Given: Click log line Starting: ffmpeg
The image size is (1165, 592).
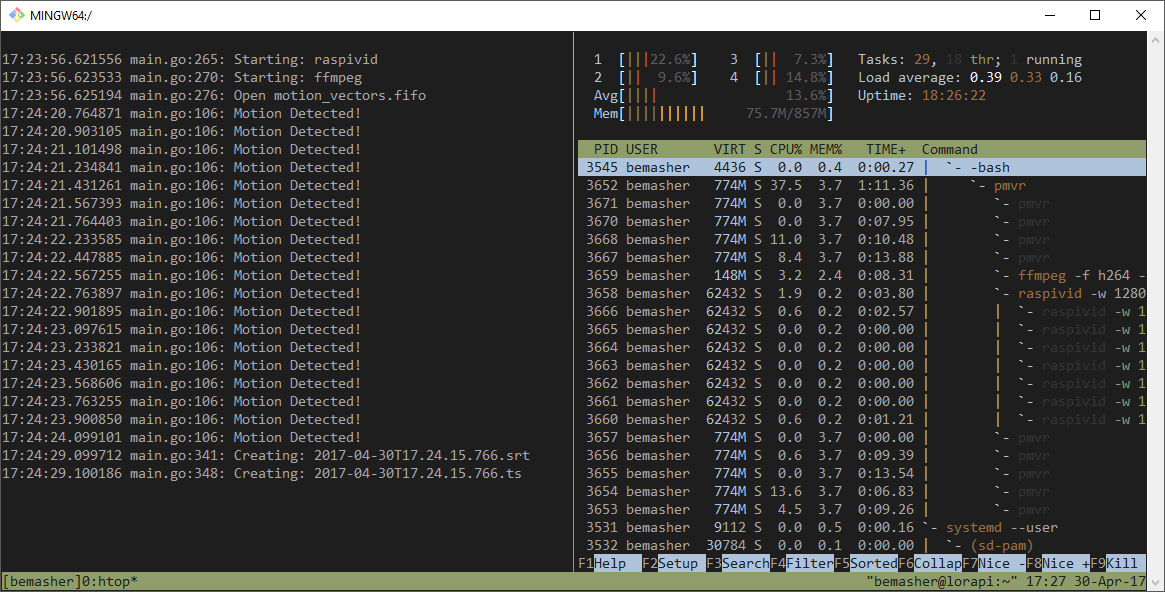Looking at the screenshot, I should (182, 77).
